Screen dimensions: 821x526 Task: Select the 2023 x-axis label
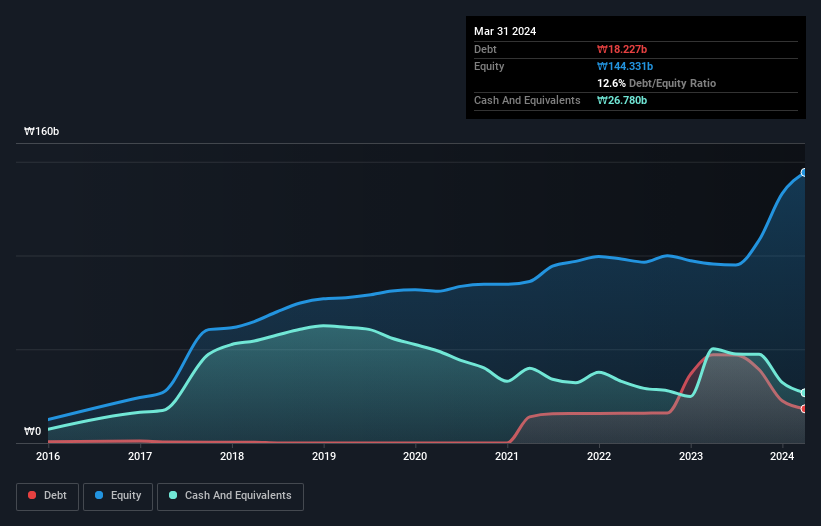click(691, 456)
